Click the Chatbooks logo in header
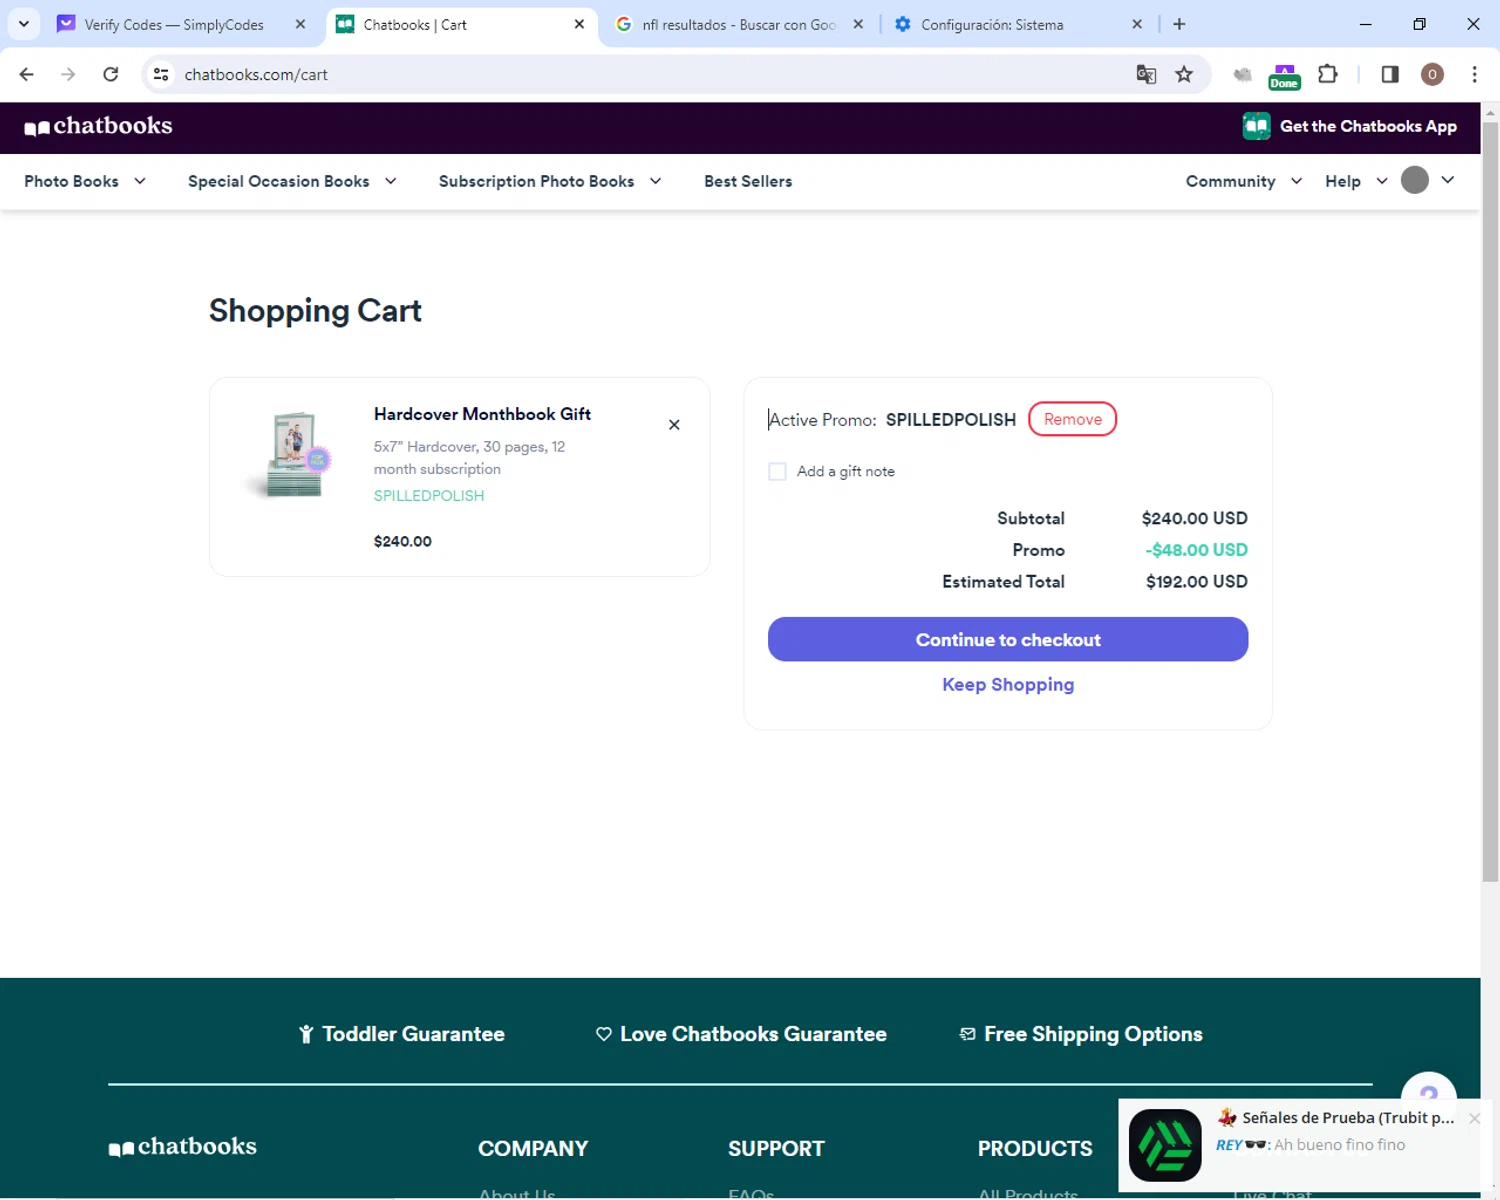This screenshot has width=1500, height=1200. click(98, 126)
